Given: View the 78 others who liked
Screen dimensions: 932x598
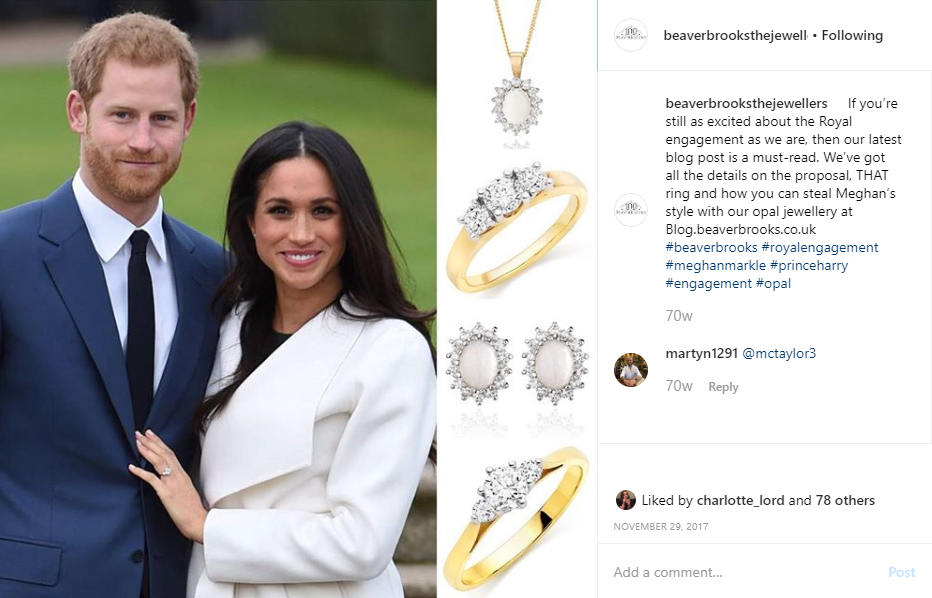Looking at the screenshot, I should coord(845,501).
